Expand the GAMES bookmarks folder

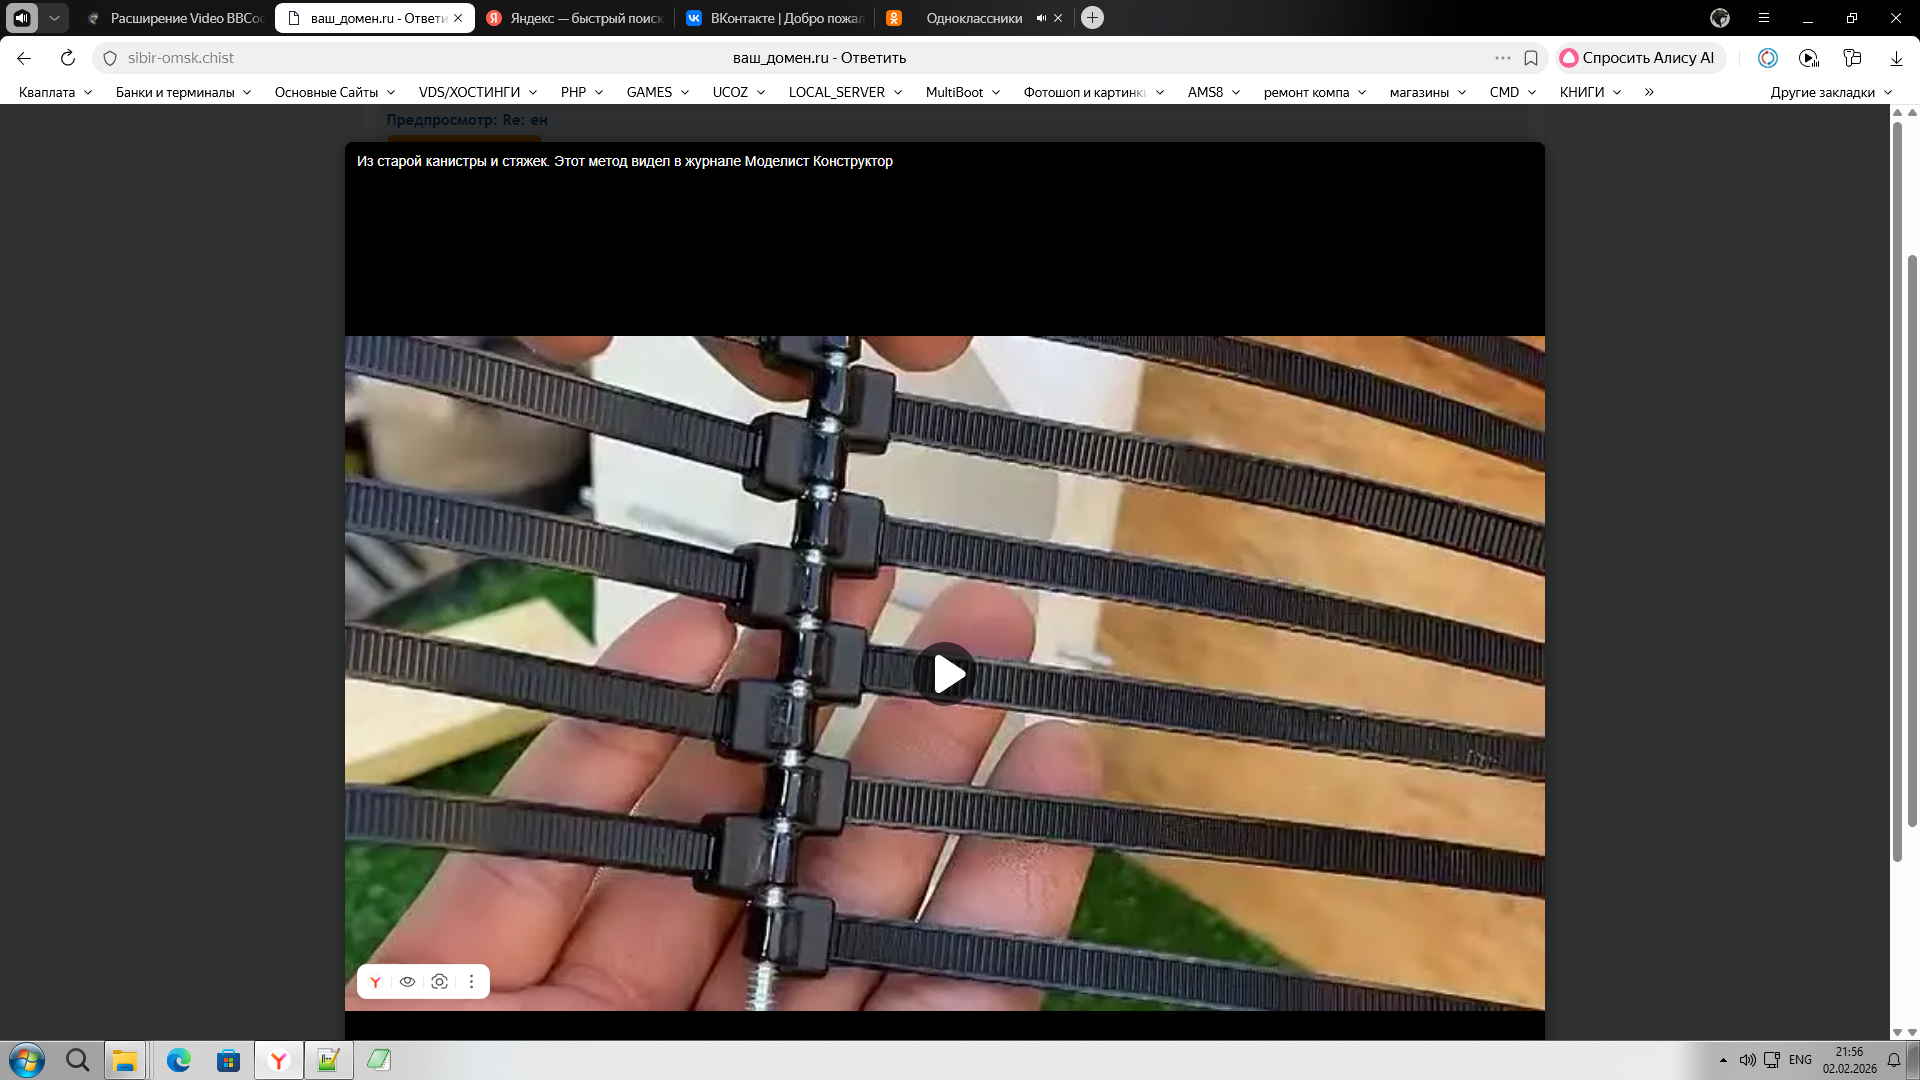[658, 92]
